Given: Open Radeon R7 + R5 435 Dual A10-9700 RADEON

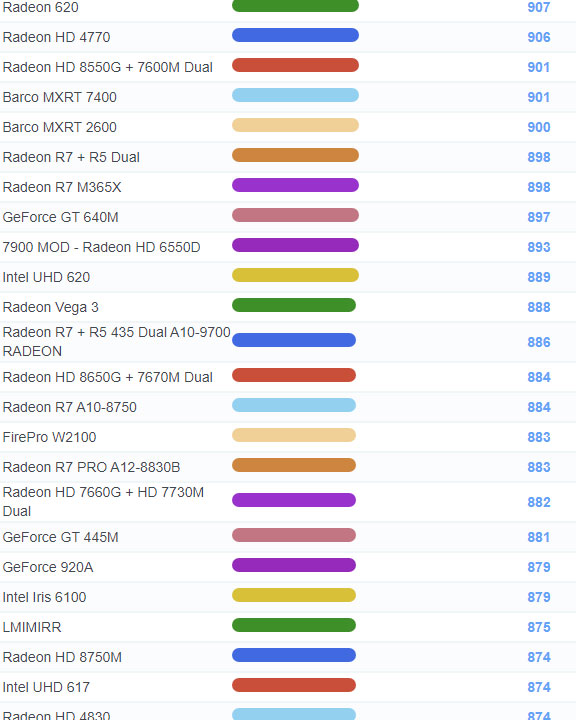Looking at the screenshot, I should click(116, 342).
